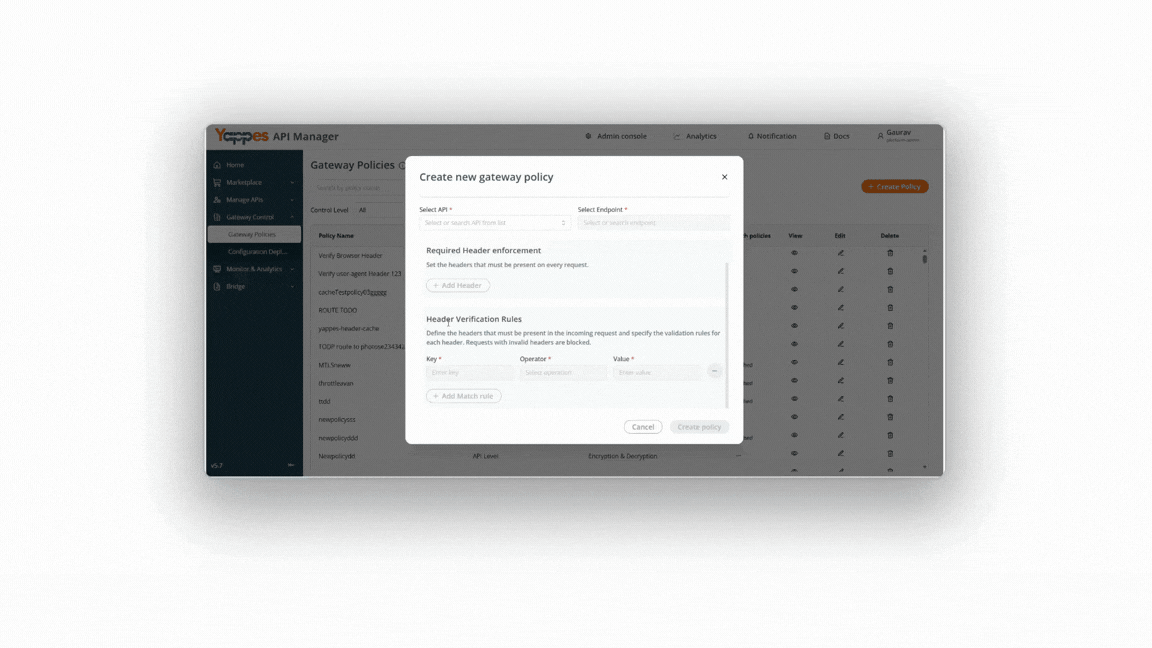Click the Add Match rule button
Viewport: 1152px width, 648px height.
click(464, 396)
